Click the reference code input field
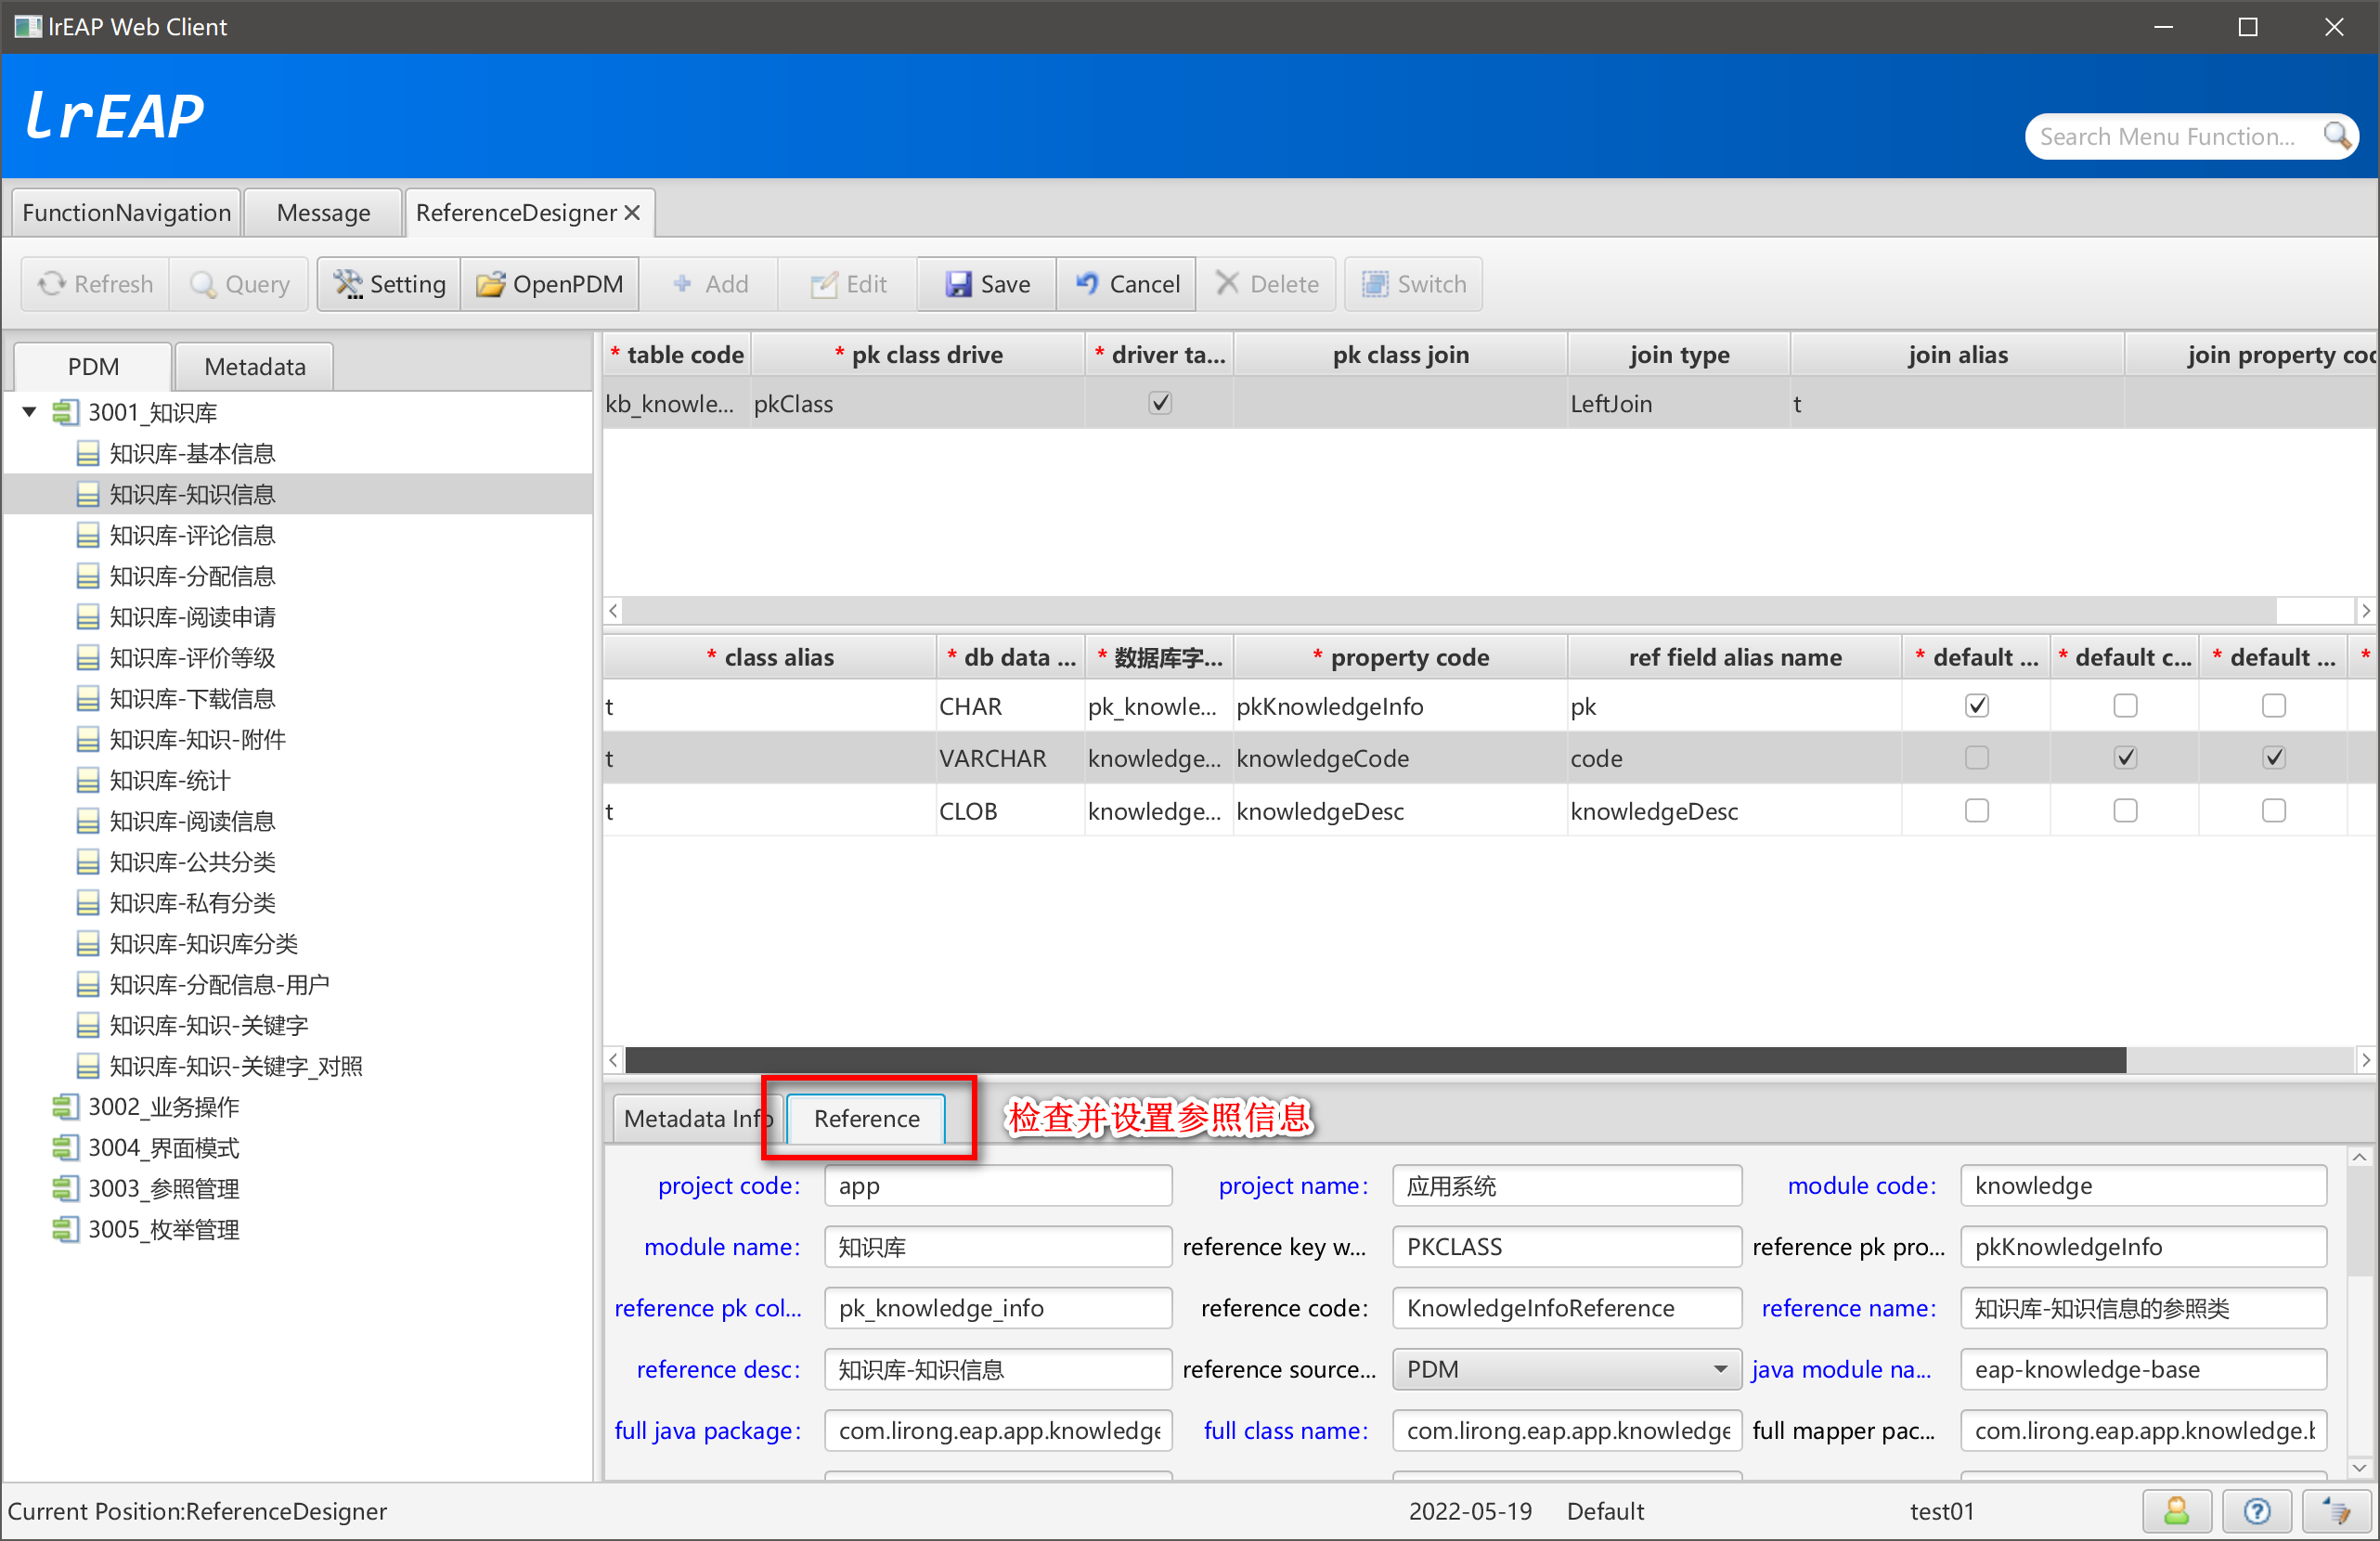Viewport: 2380px width, 1541px height. (1566, 1308)
